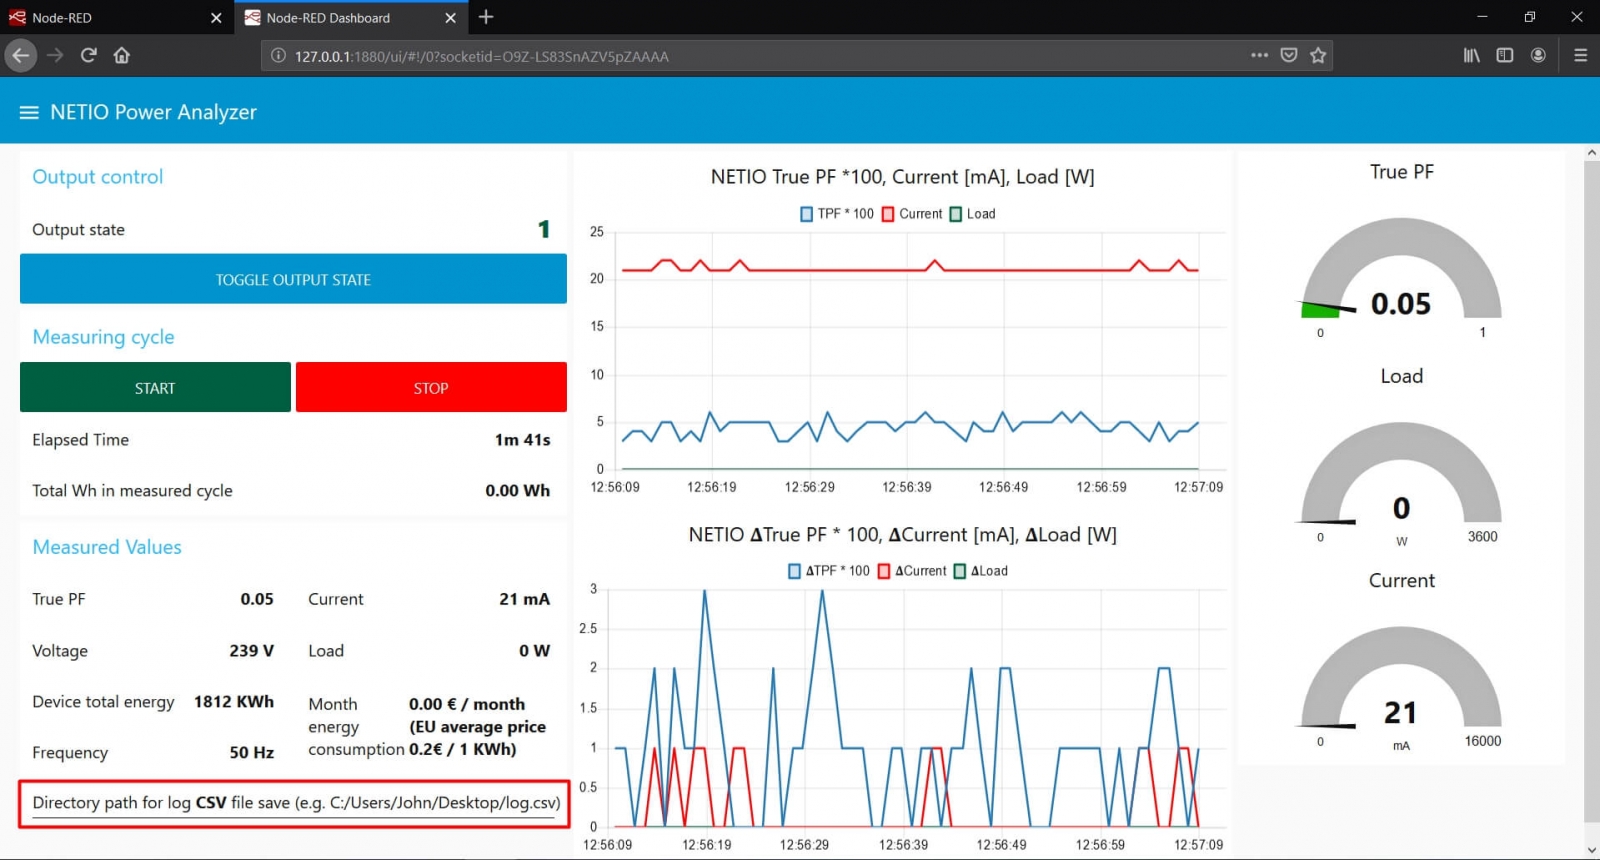Bookmark this page with star icon
The image size is (1600, 860).
pos(1318,55)
